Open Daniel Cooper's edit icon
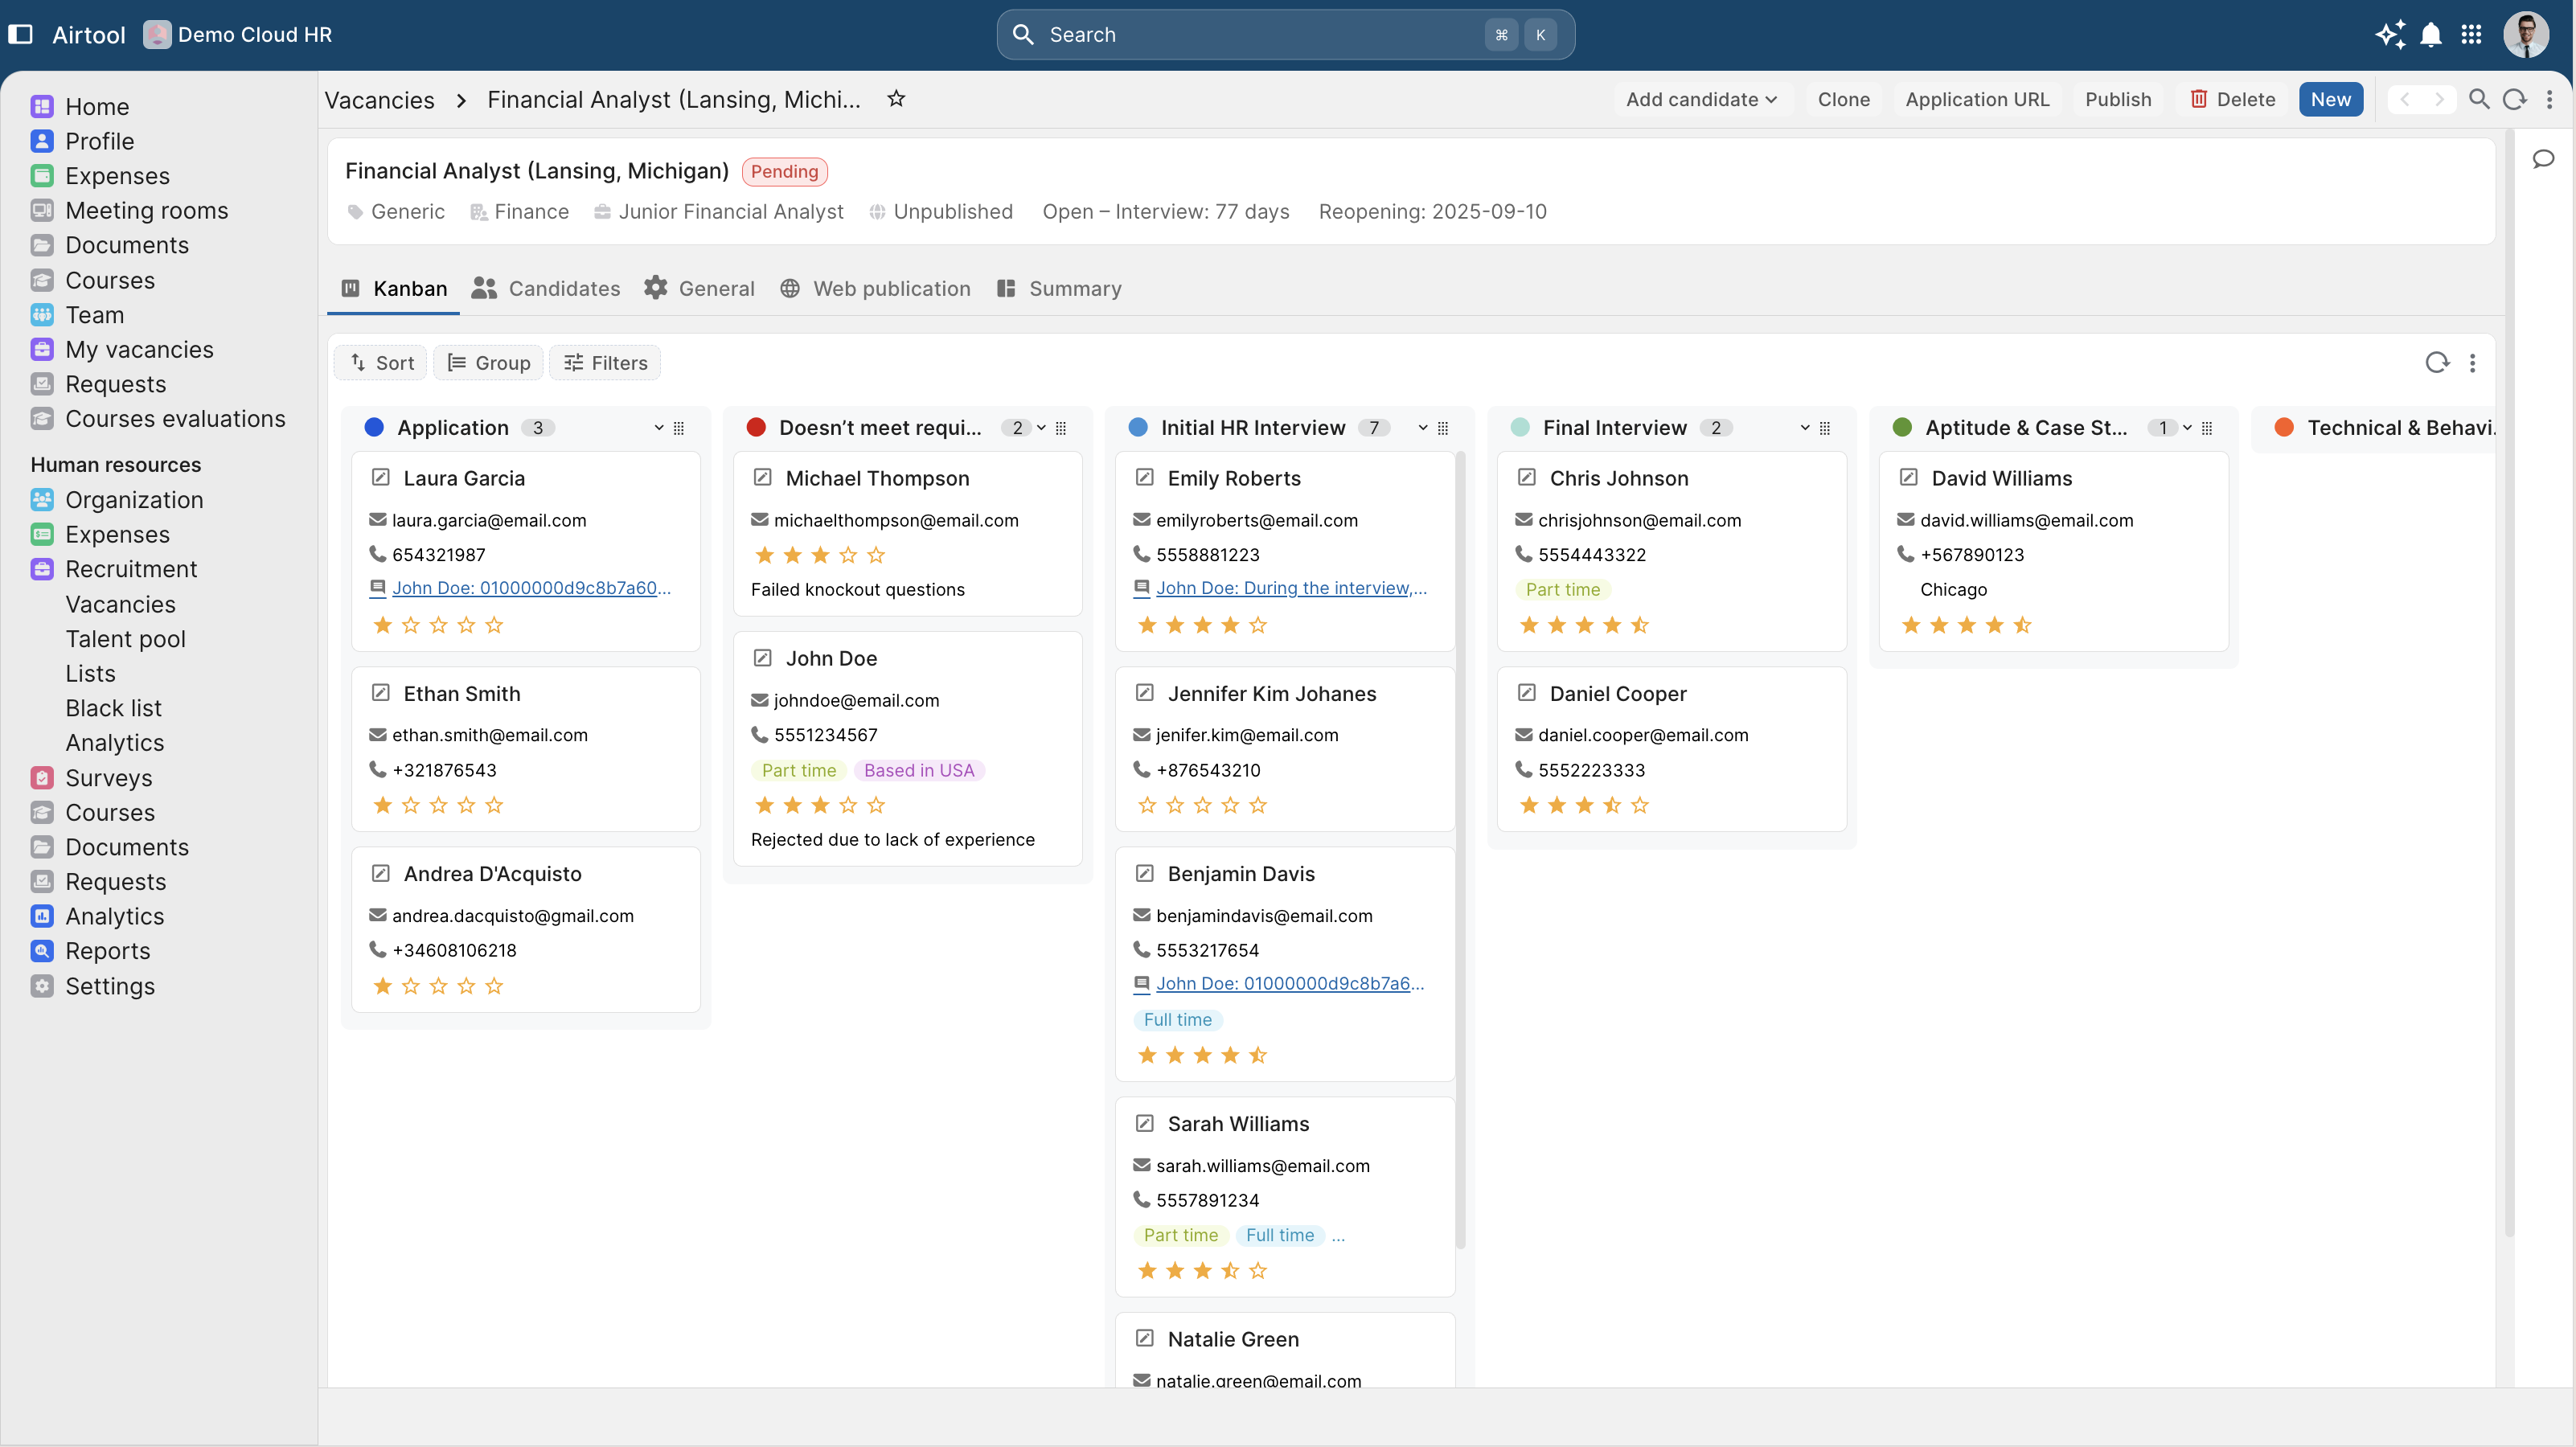The image size is (2576, 1447). [1527, 692]
